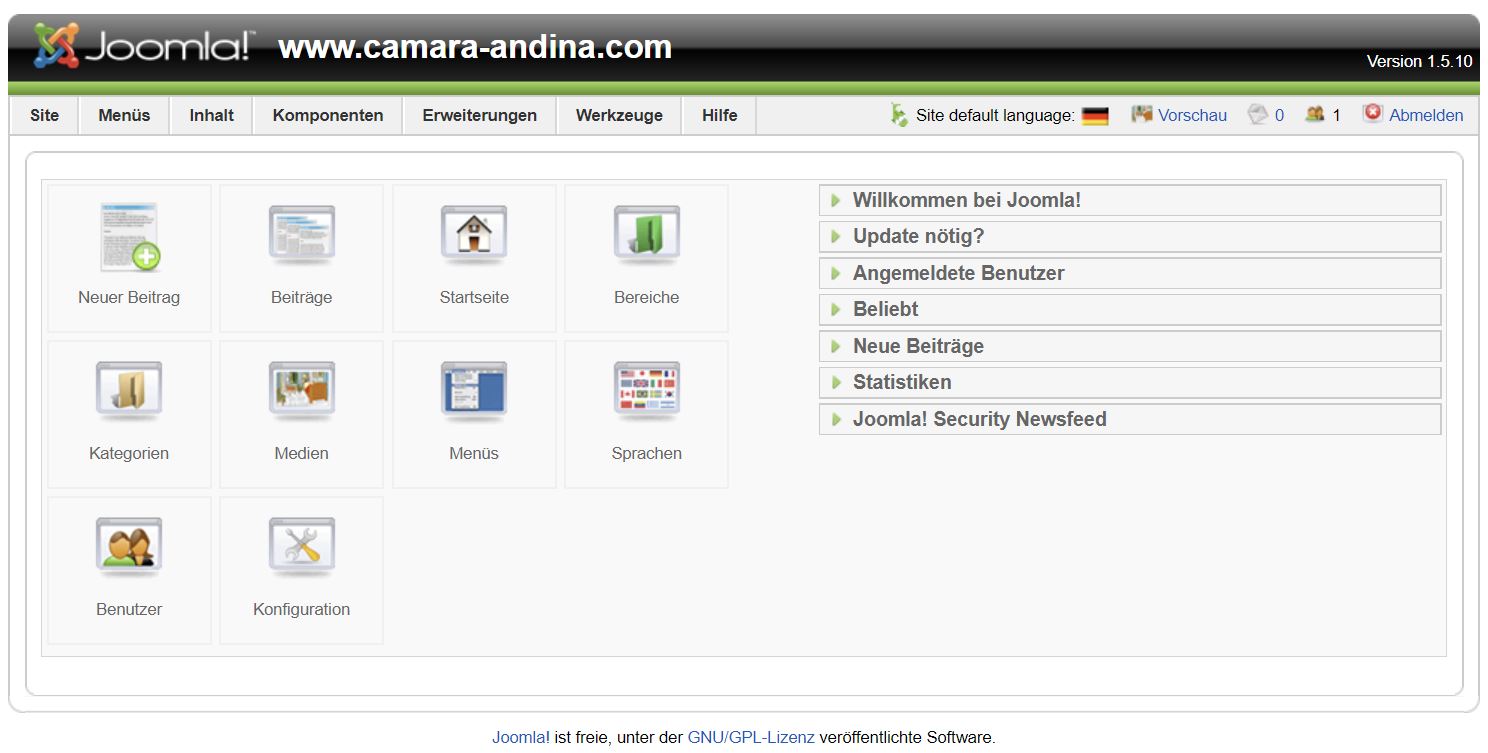The height and width of the screenshot is (753, 1488).
Task: Open the Werkzeuge menu
Action: click(x=619, y=115)
